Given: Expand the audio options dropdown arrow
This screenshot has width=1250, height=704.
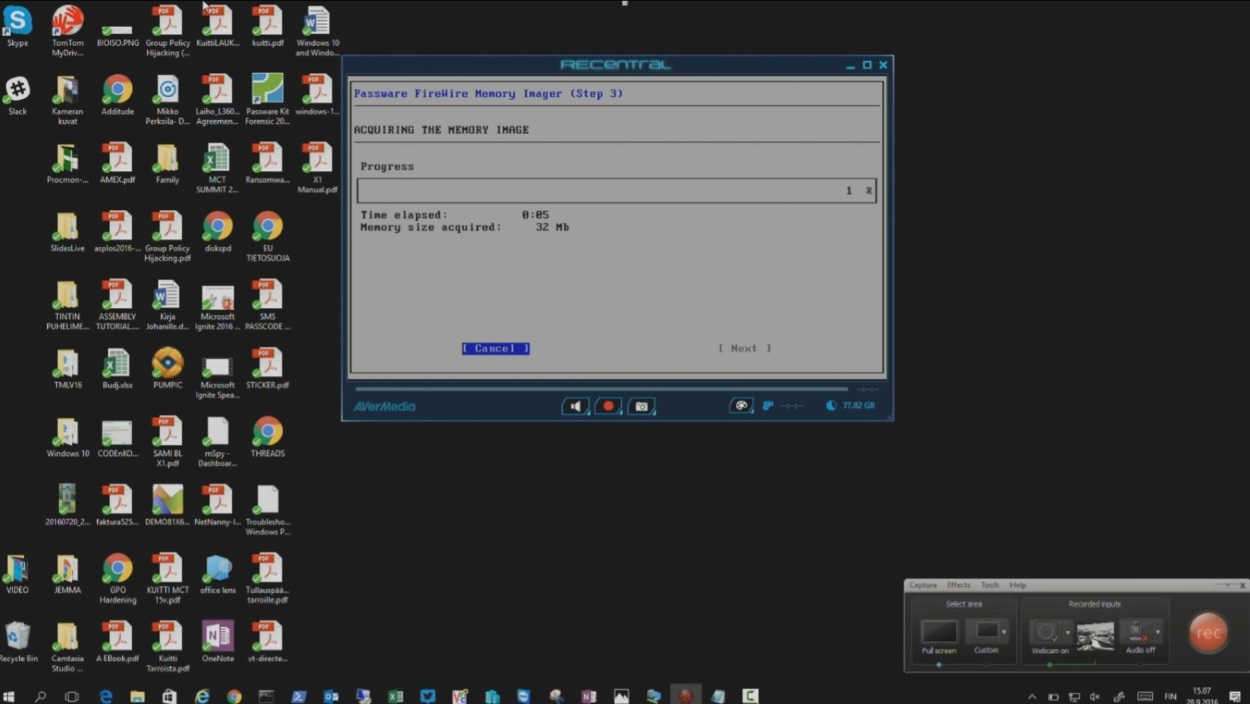Looking at the screenshot, I should (1158, 632).
